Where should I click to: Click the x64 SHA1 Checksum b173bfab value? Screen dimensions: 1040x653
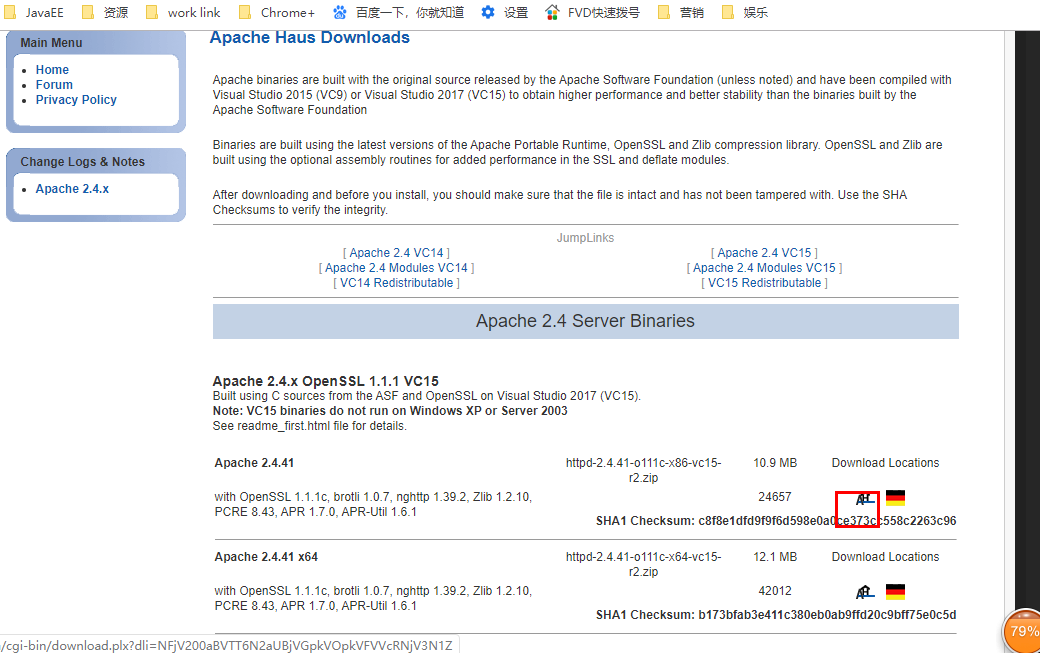827,615
